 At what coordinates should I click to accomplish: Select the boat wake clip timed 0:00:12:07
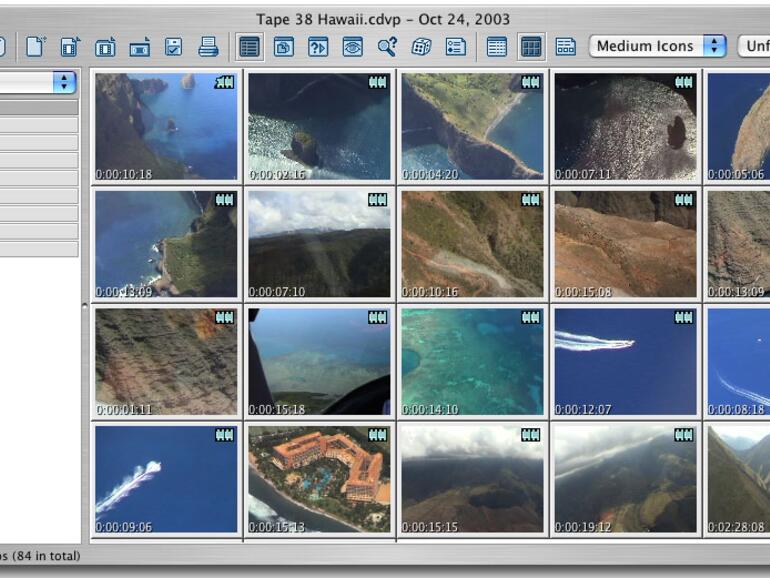626,362
